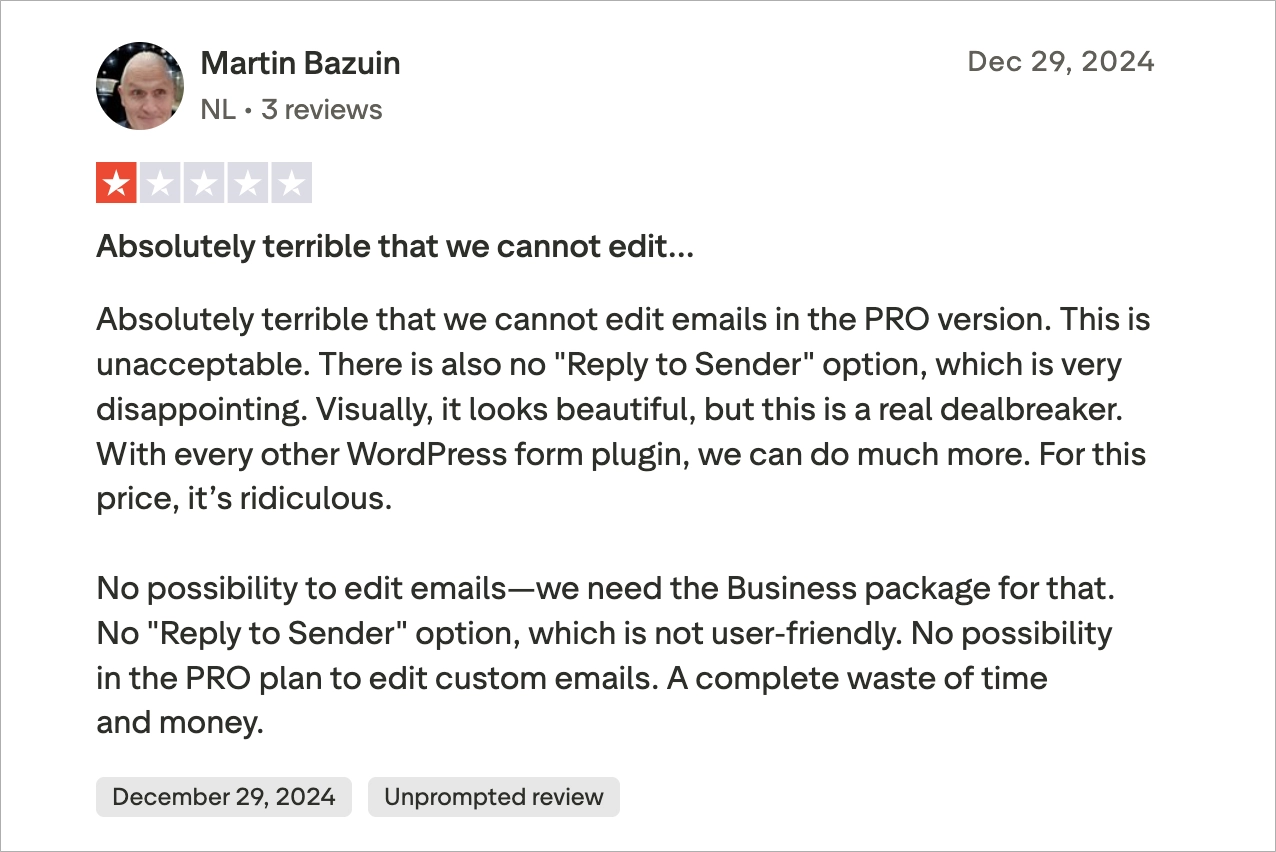Click the NL country label
Screen dimensions: 1276x852
(218, 109)
